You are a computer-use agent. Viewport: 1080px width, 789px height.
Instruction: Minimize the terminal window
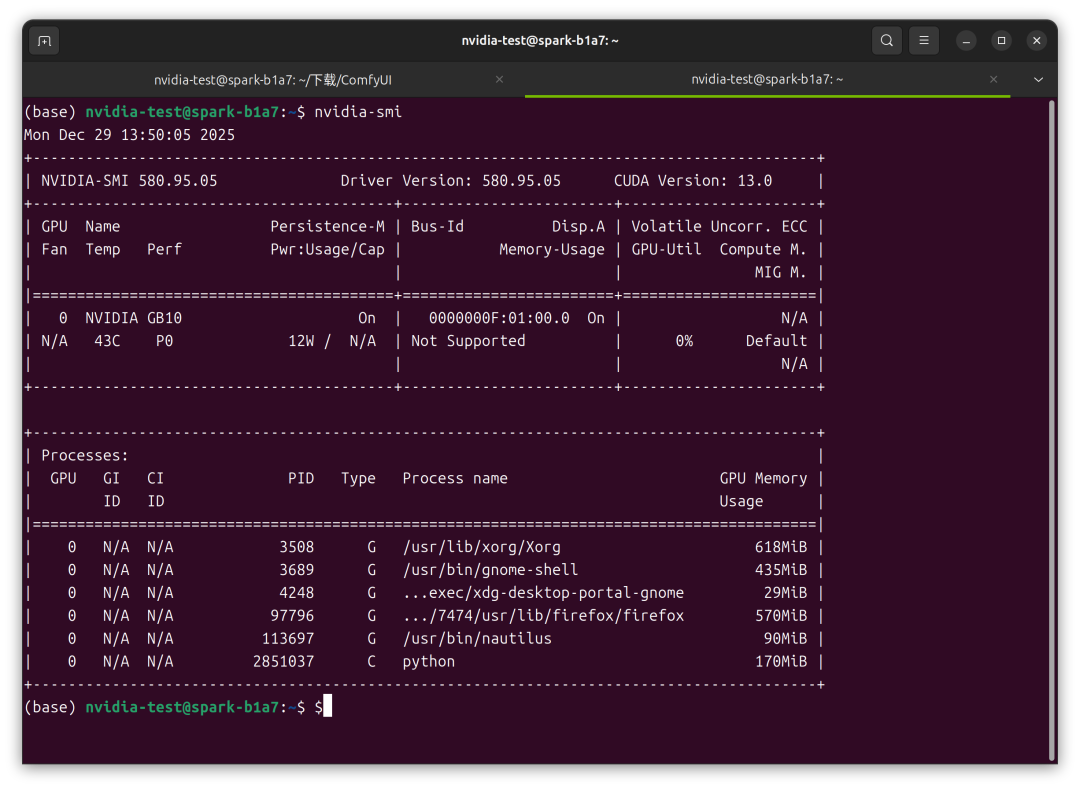[966, 41]
